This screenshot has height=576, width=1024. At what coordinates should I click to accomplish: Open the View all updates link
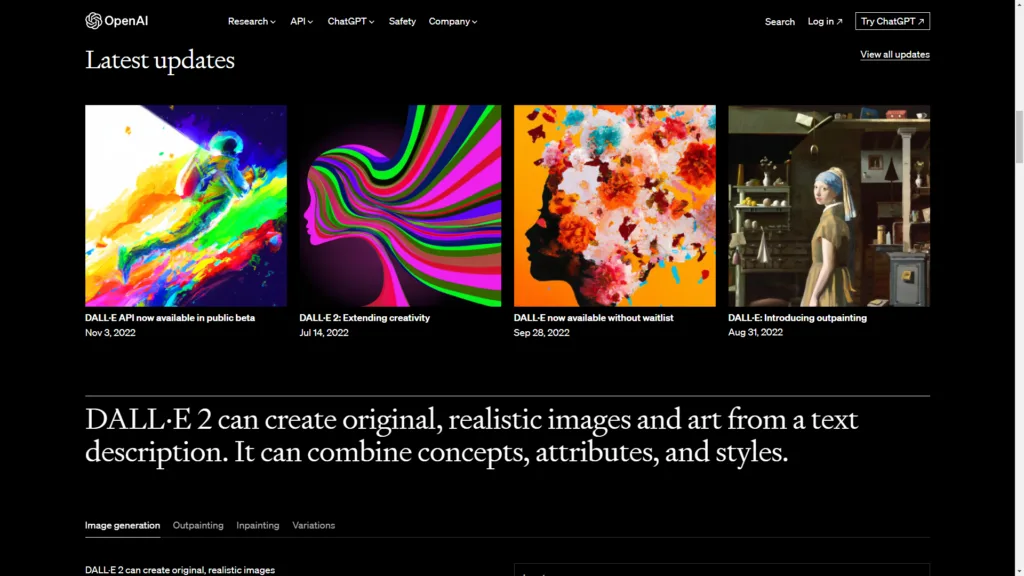[x=895, y=55]
